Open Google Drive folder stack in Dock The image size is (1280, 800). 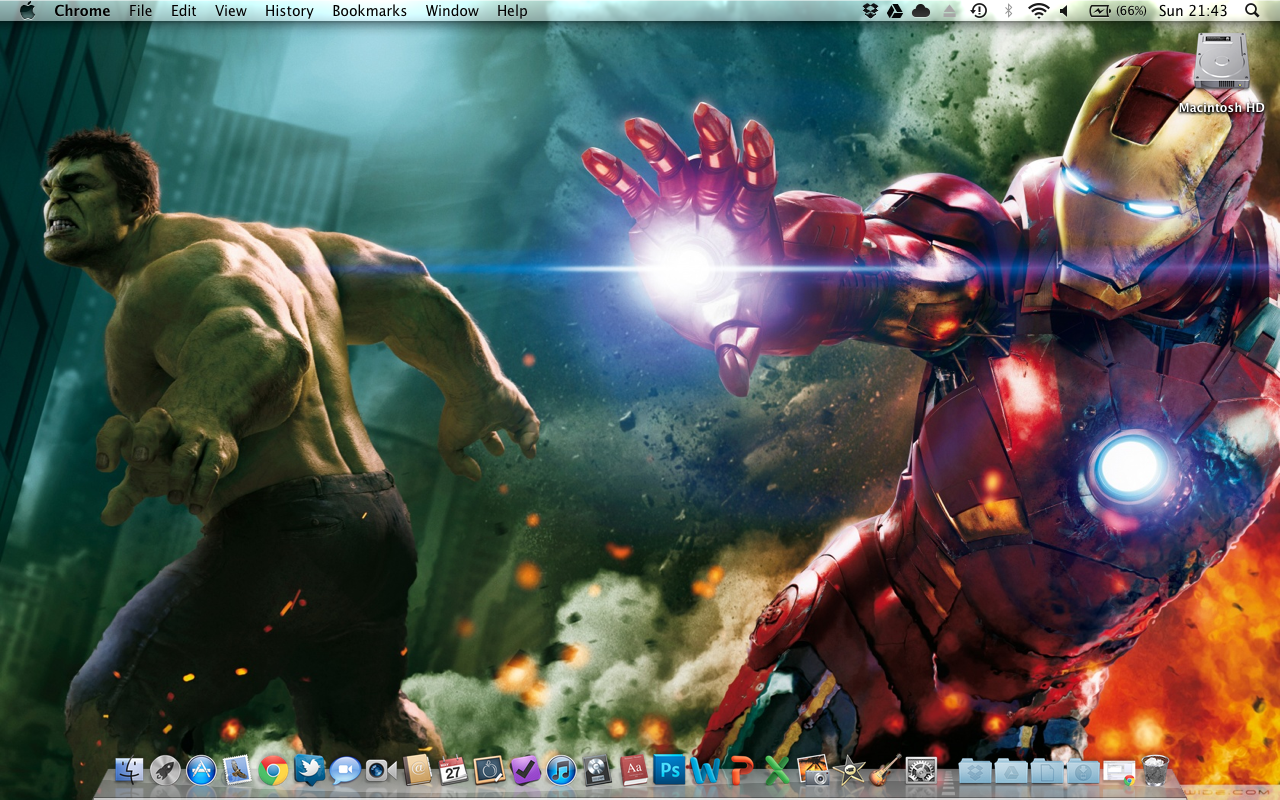tap(1011, 770)
